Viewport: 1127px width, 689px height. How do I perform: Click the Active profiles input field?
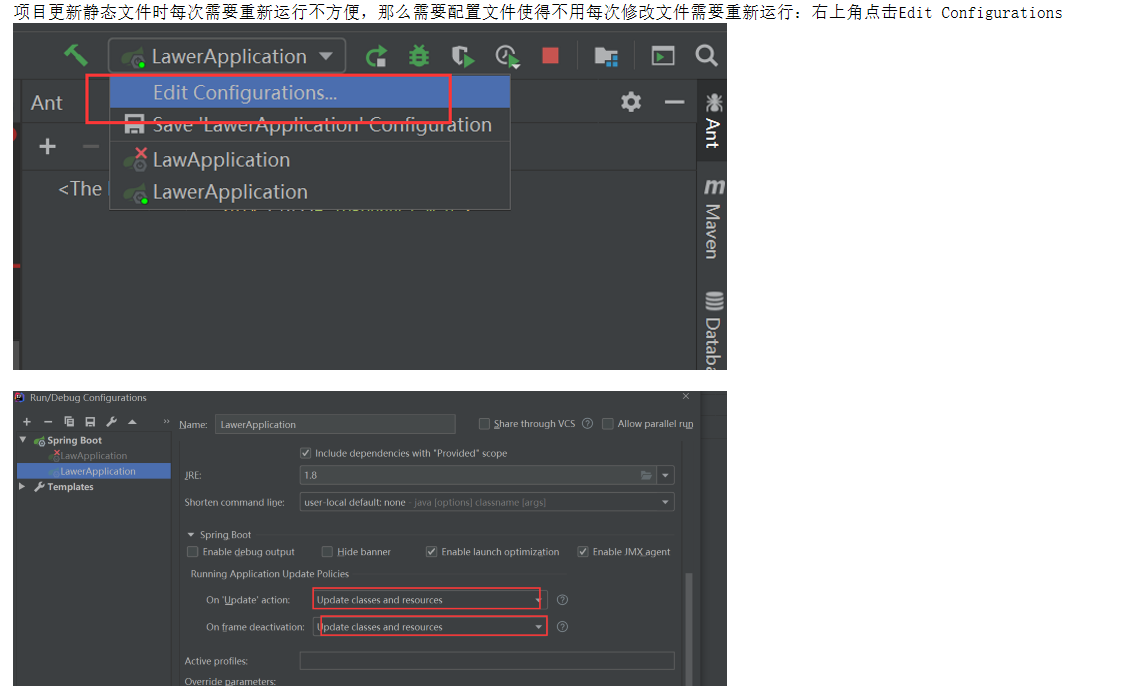(487, 660)
